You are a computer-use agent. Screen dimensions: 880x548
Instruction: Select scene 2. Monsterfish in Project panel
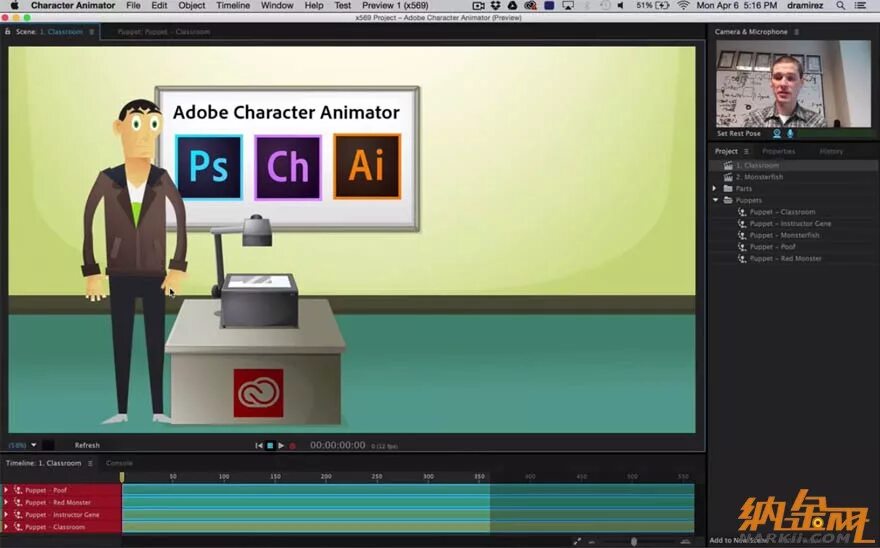(759, 177)
